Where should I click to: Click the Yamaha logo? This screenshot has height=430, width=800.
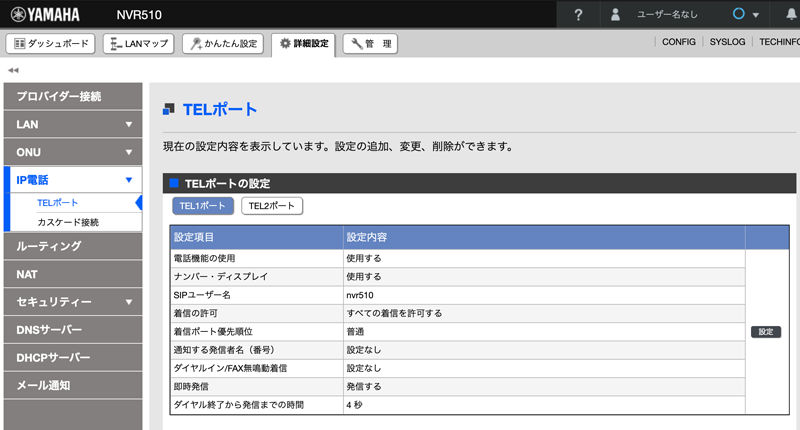coord(45,14)
